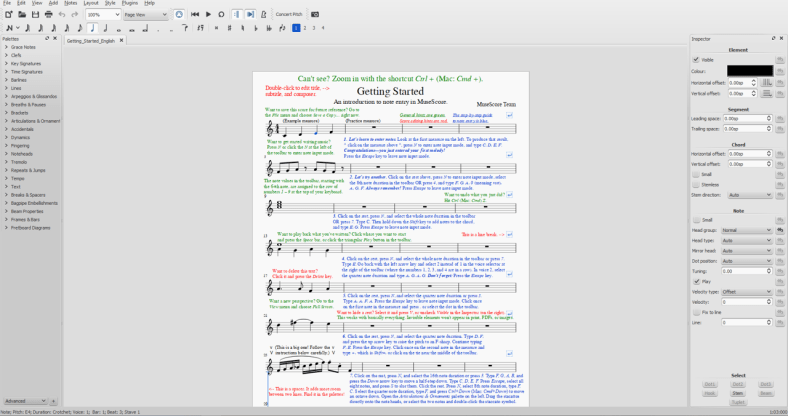
Task: Click the Rewind to start icon
Action: pyautogui.click(x=194, y=15)
